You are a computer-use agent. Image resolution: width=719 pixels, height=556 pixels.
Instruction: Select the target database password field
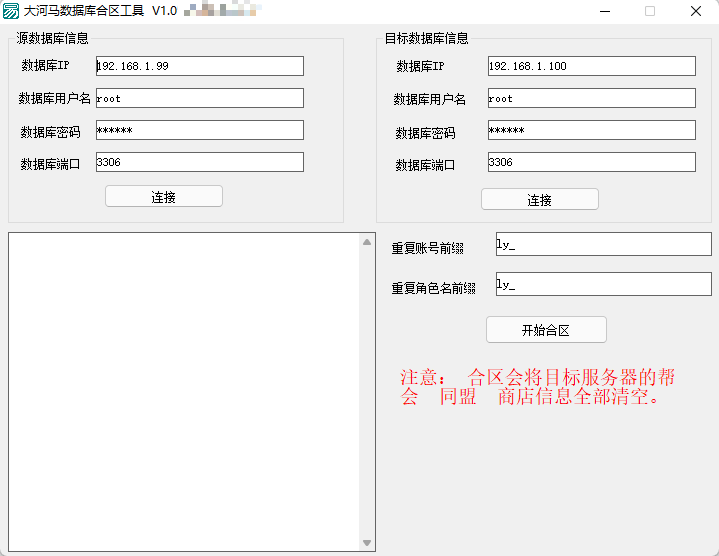(591, 130)
